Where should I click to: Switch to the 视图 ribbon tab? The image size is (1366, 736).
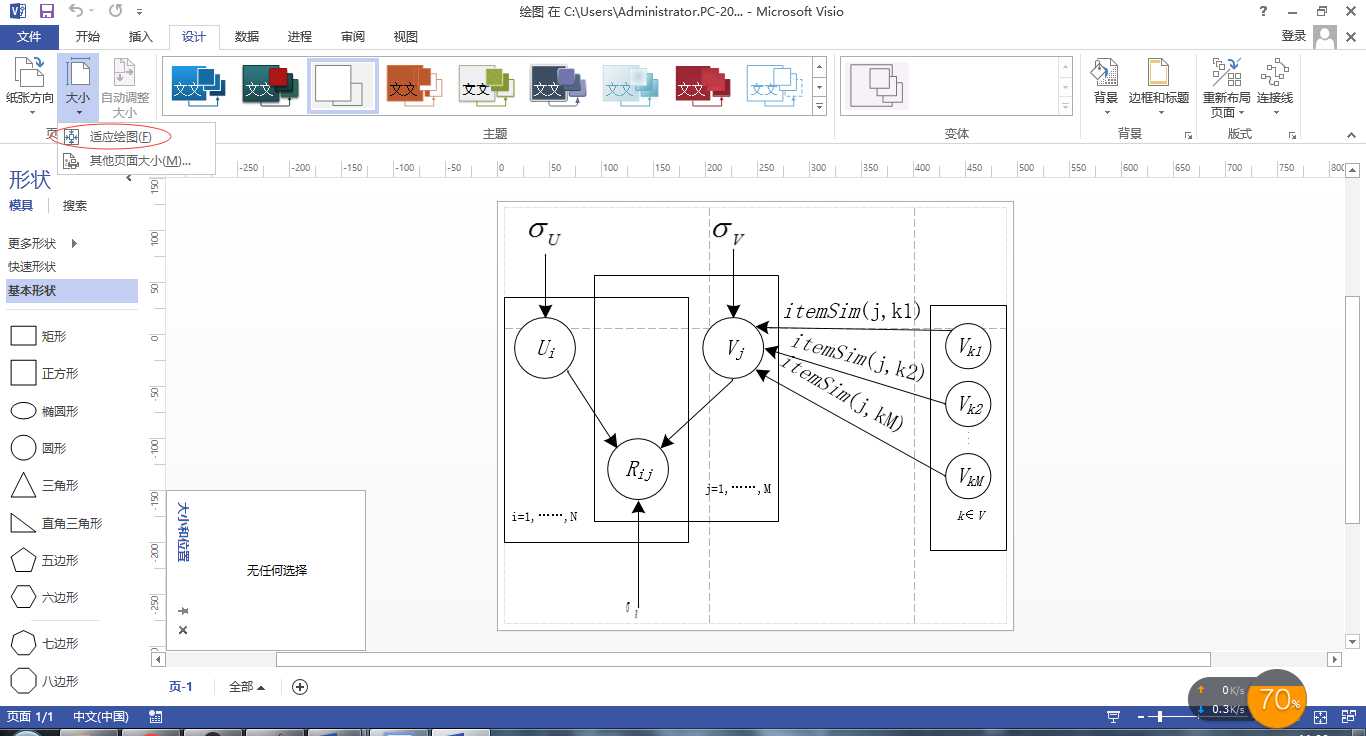(406, 37)
